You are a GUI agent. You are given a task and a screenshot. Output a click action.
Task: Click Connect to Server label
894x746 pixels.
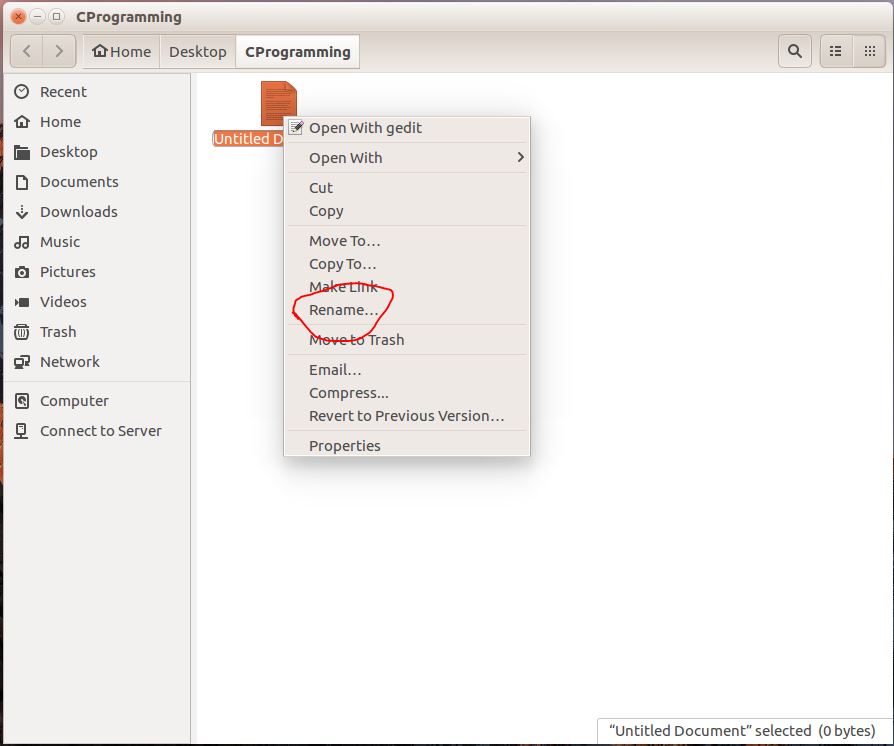(x=101, y=431)
